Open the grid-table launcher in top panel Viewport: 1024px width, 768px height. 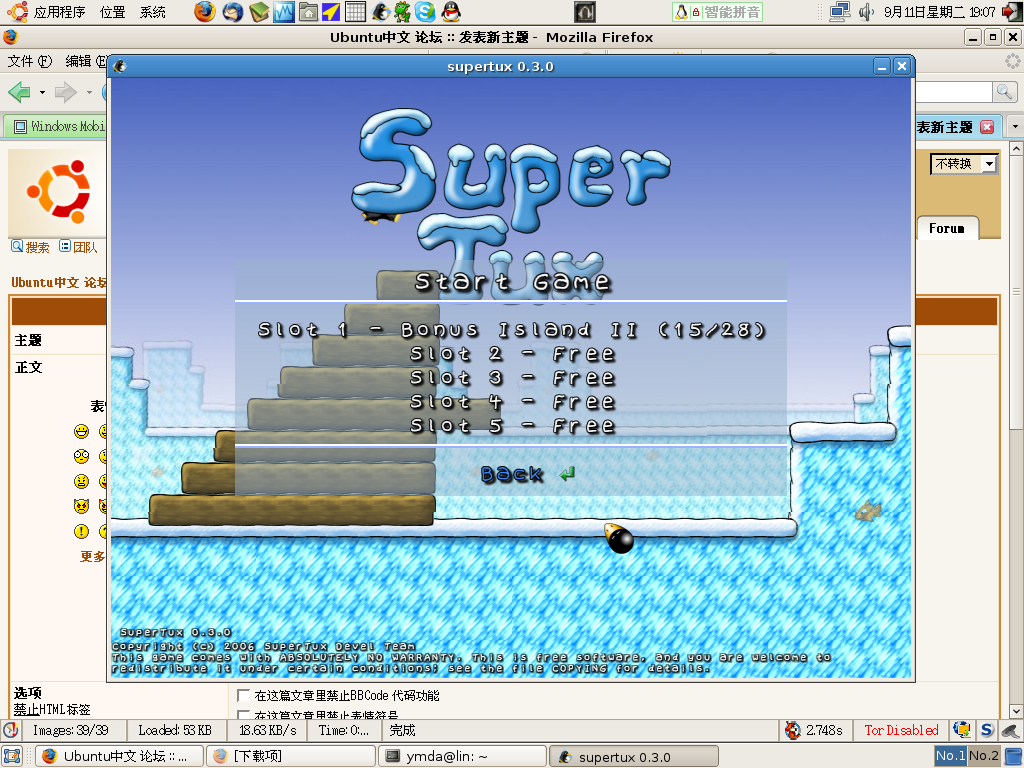(x=355, y=12)
